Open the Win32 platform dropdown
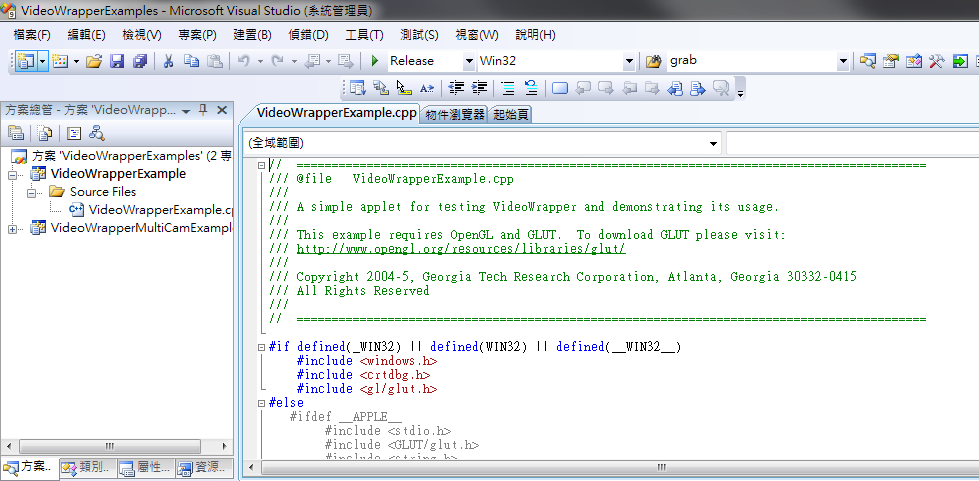 pyautogui.click(x=629, y=61)
